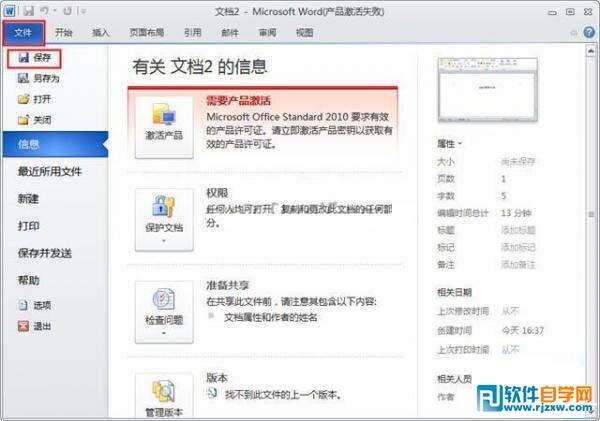Click the 13 分钟 editing time value
This screenshot has height=421, width=600.
tap(516, 213)
